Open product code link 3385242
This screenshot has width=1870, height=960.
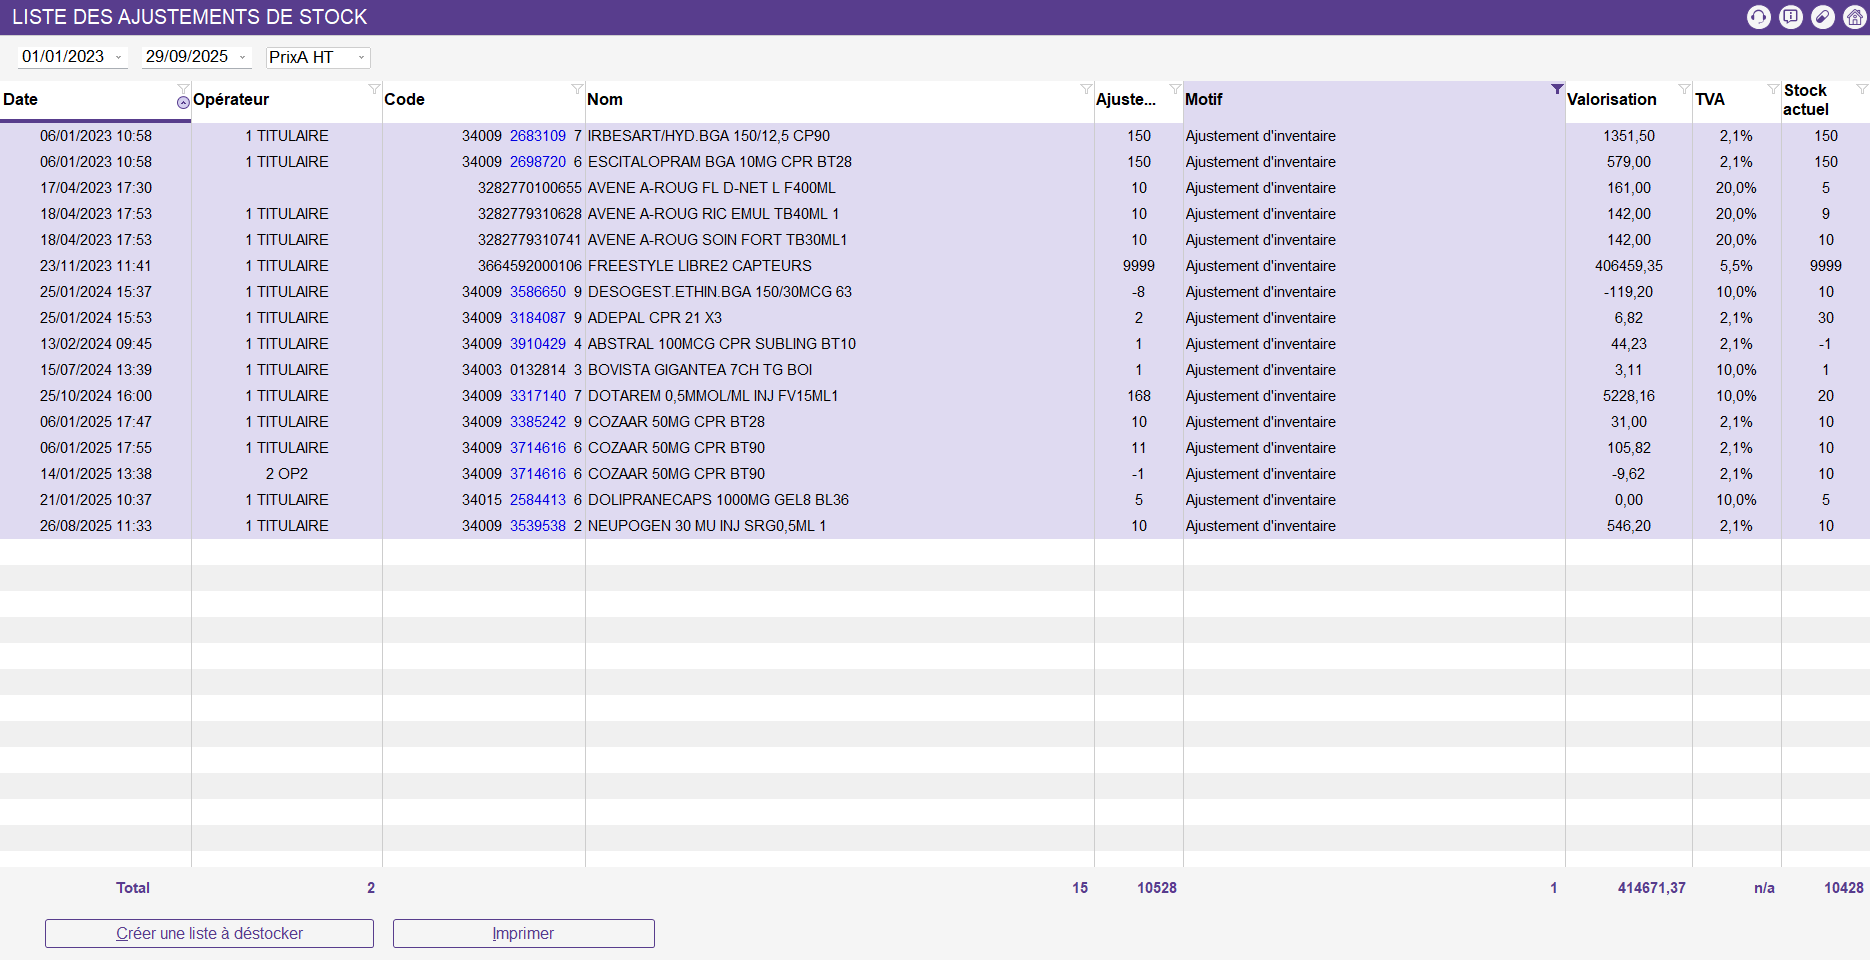pyautogui.click(x=538, y=422)
